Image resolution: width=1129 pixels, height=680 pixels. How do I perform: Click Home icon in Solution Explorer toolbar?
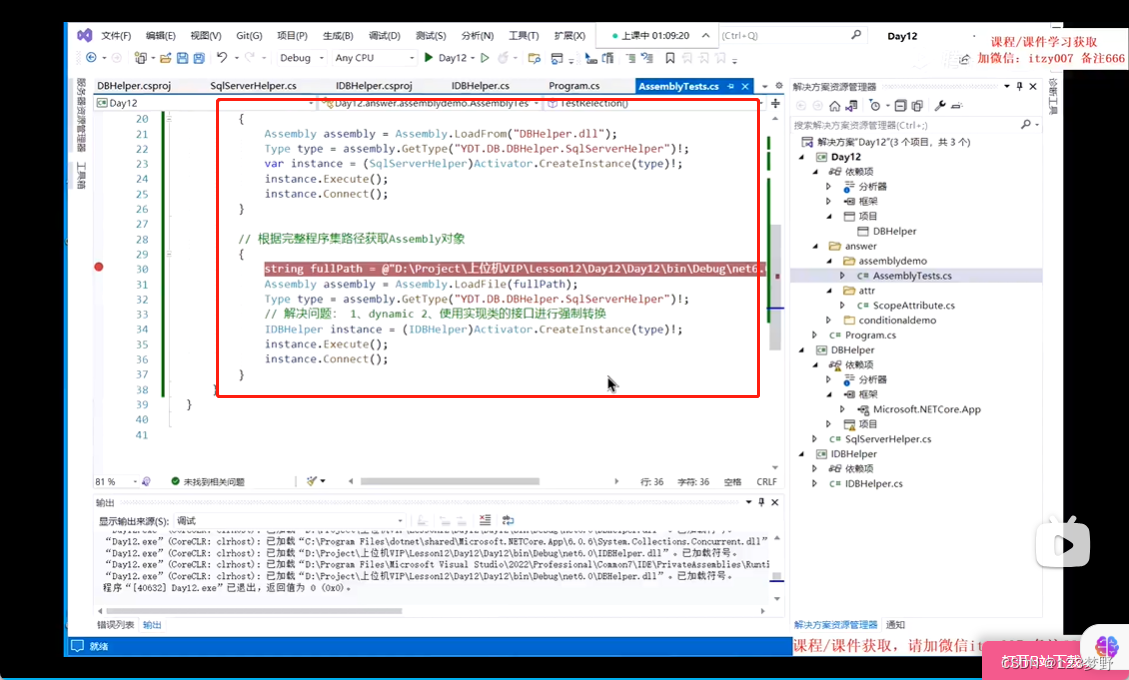pos(835,106)
